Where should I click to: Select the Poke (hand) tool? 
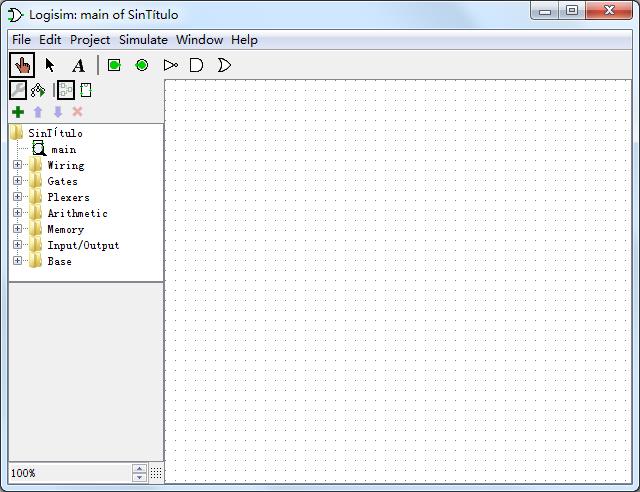(x=22, y=66)
